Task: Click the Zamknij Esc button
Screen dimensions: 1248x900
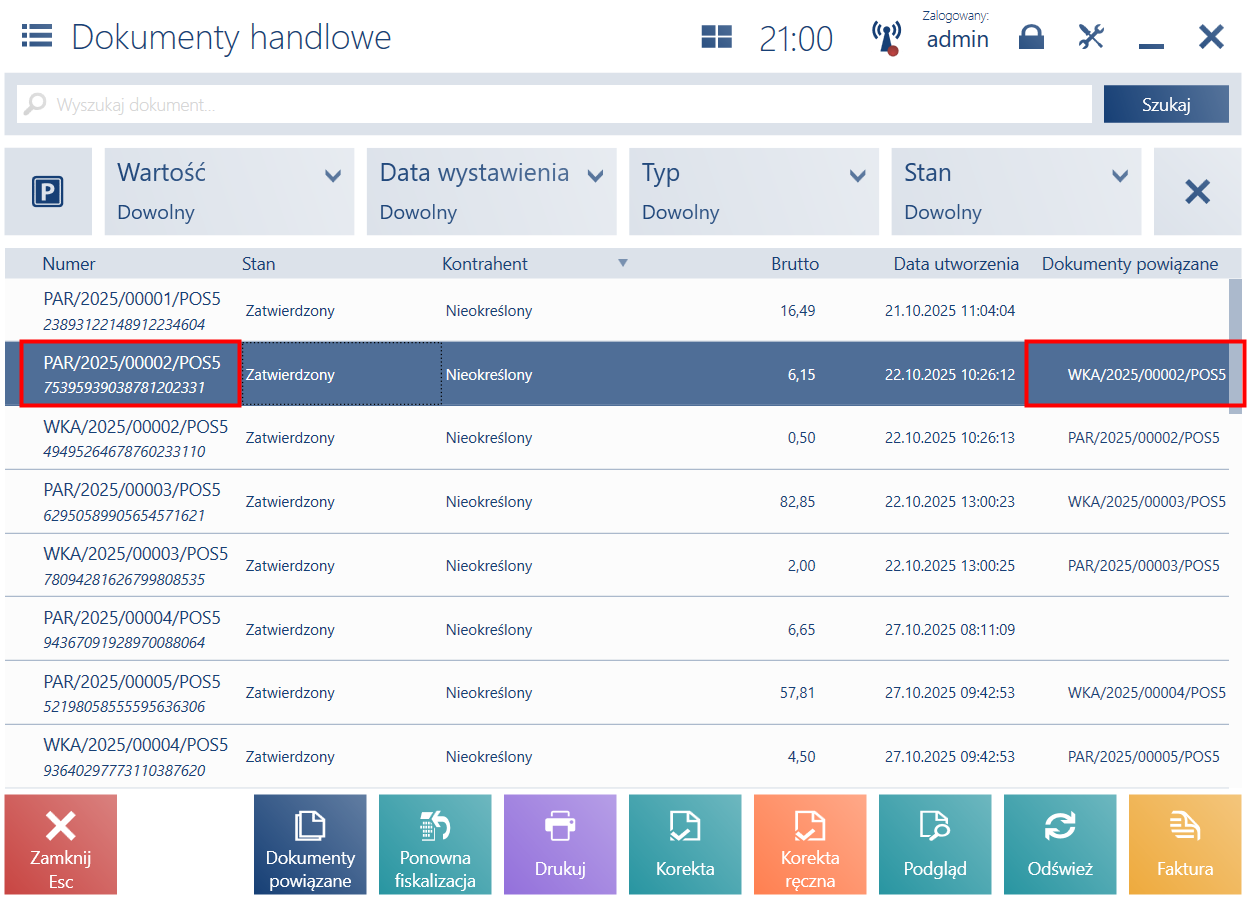Action: 61,845
